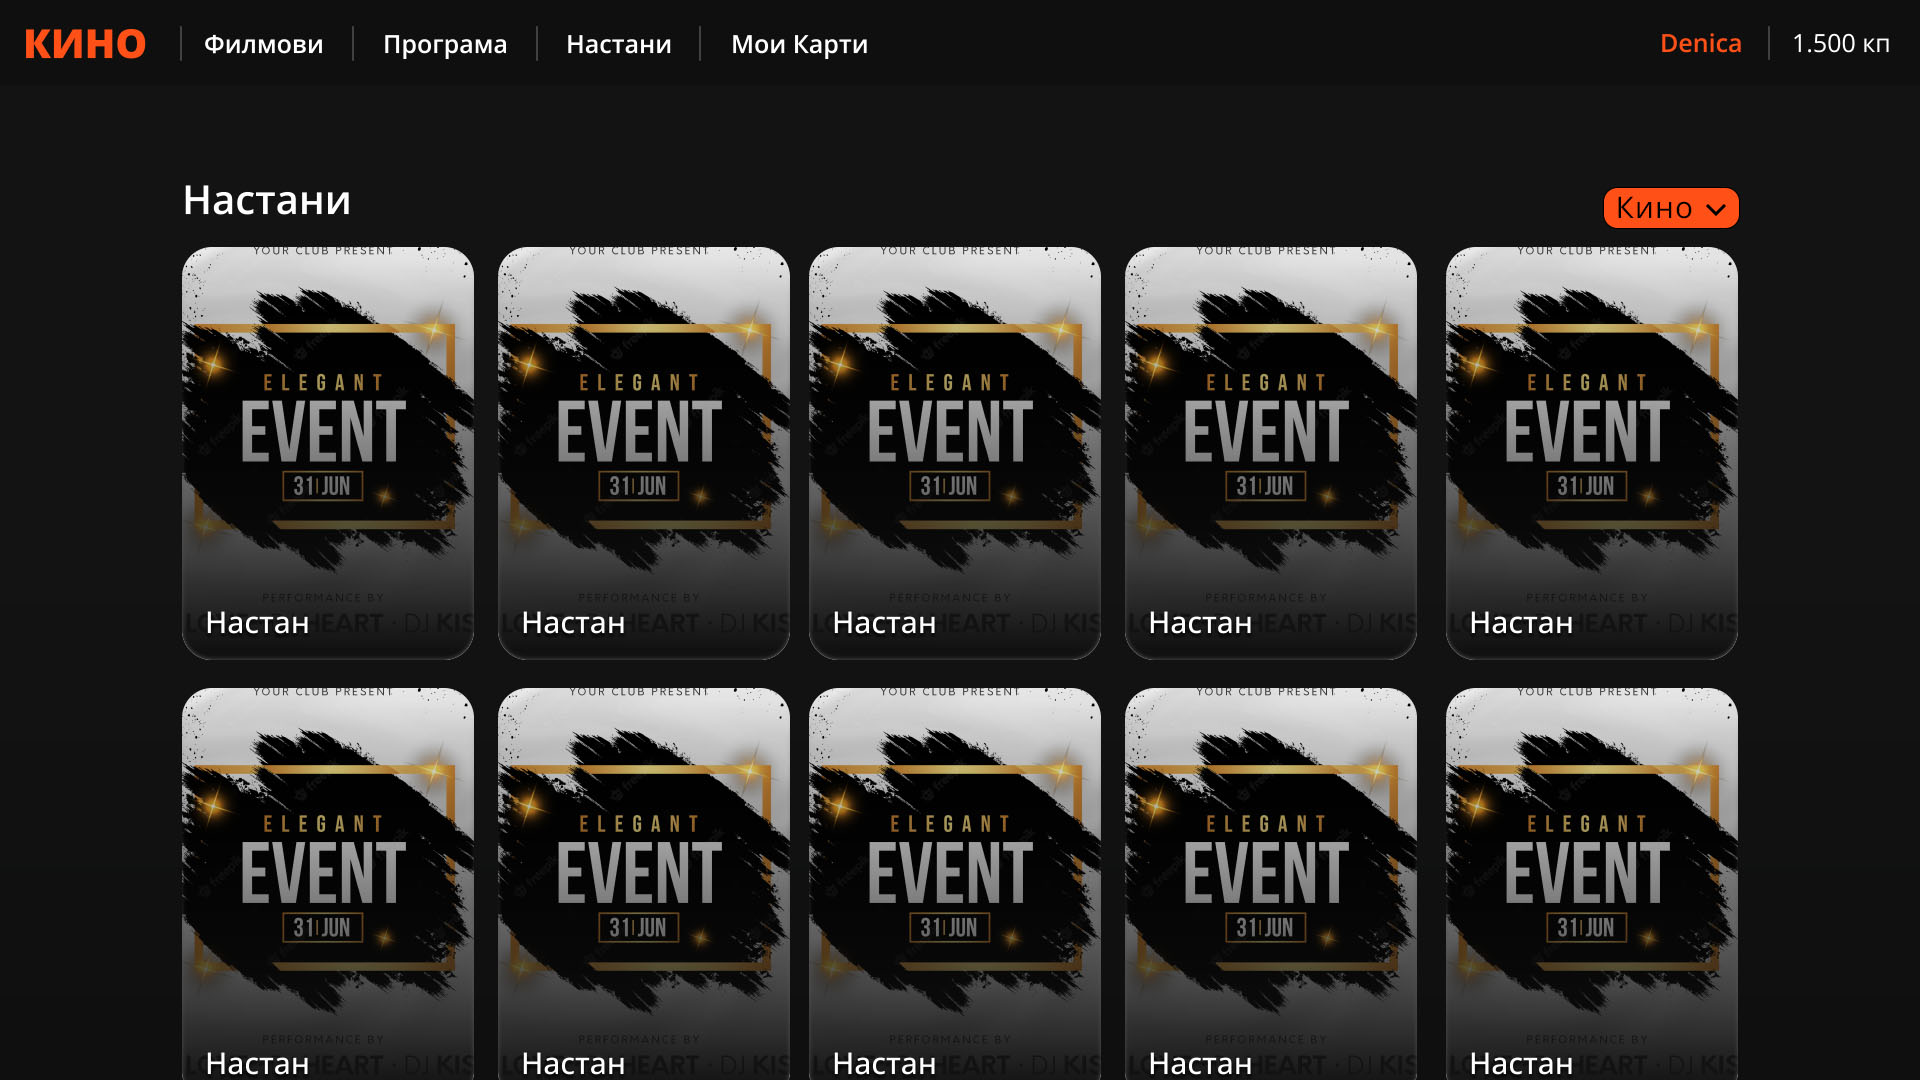Go to Настани navigation link
1920x1080 pixels.
(618, 44)
